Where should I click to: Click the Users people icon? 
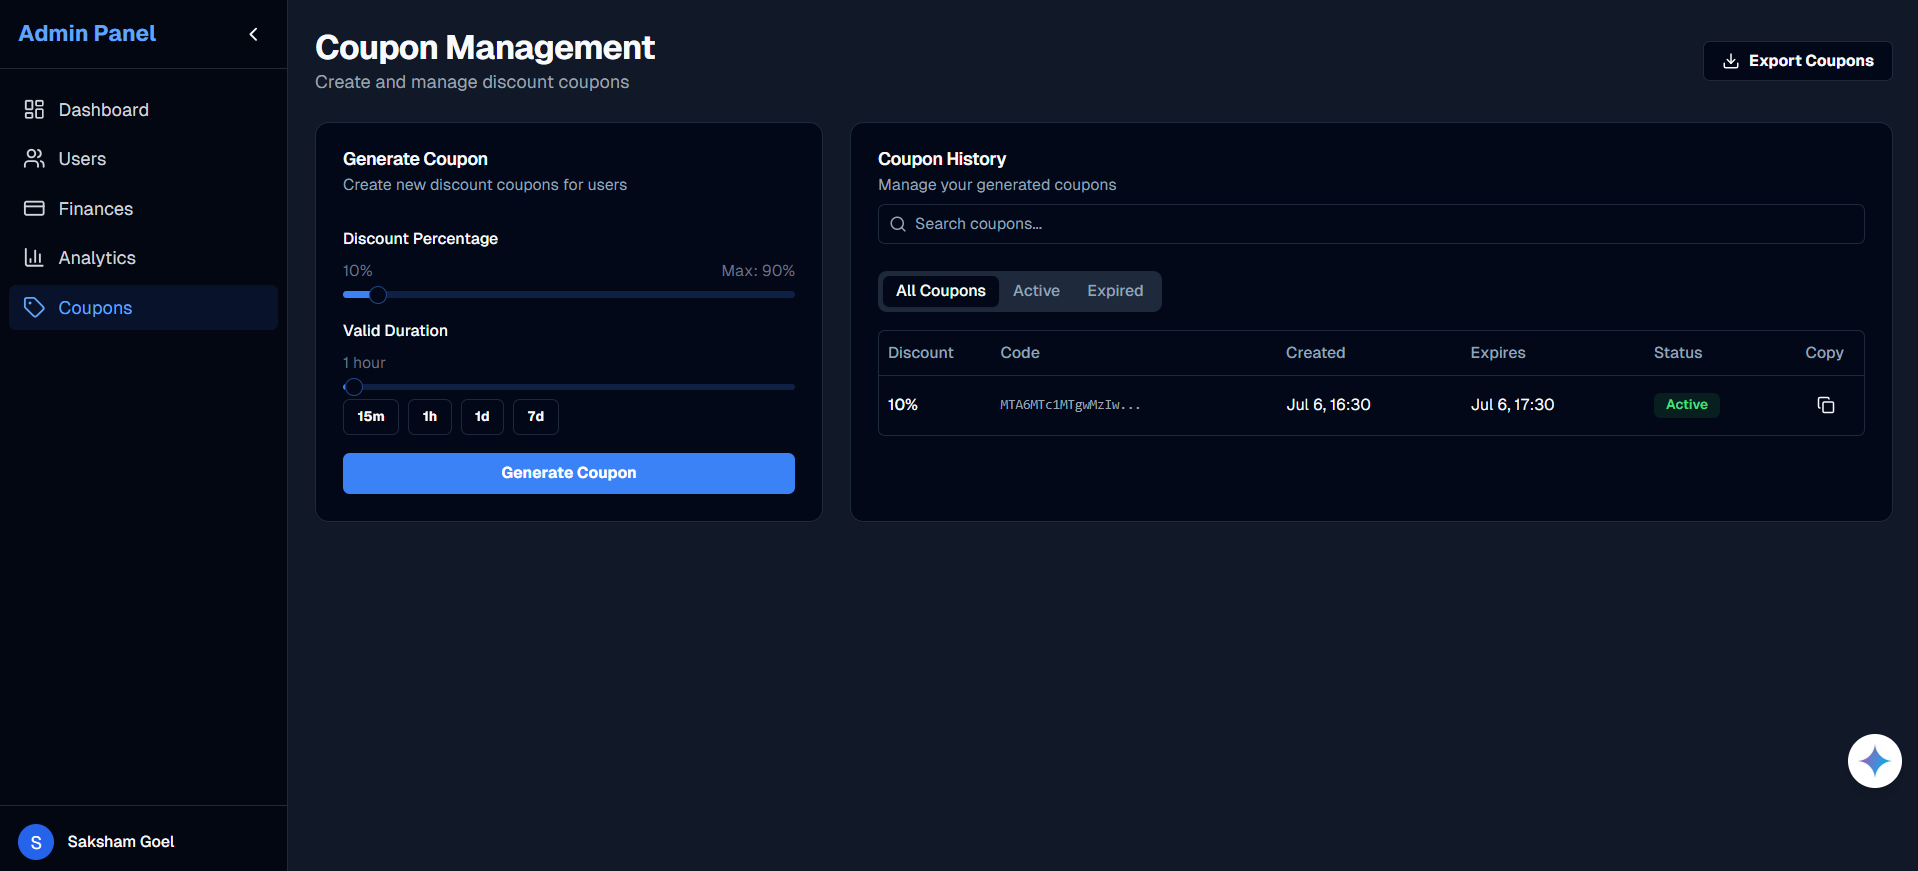[x=34, y=158]
